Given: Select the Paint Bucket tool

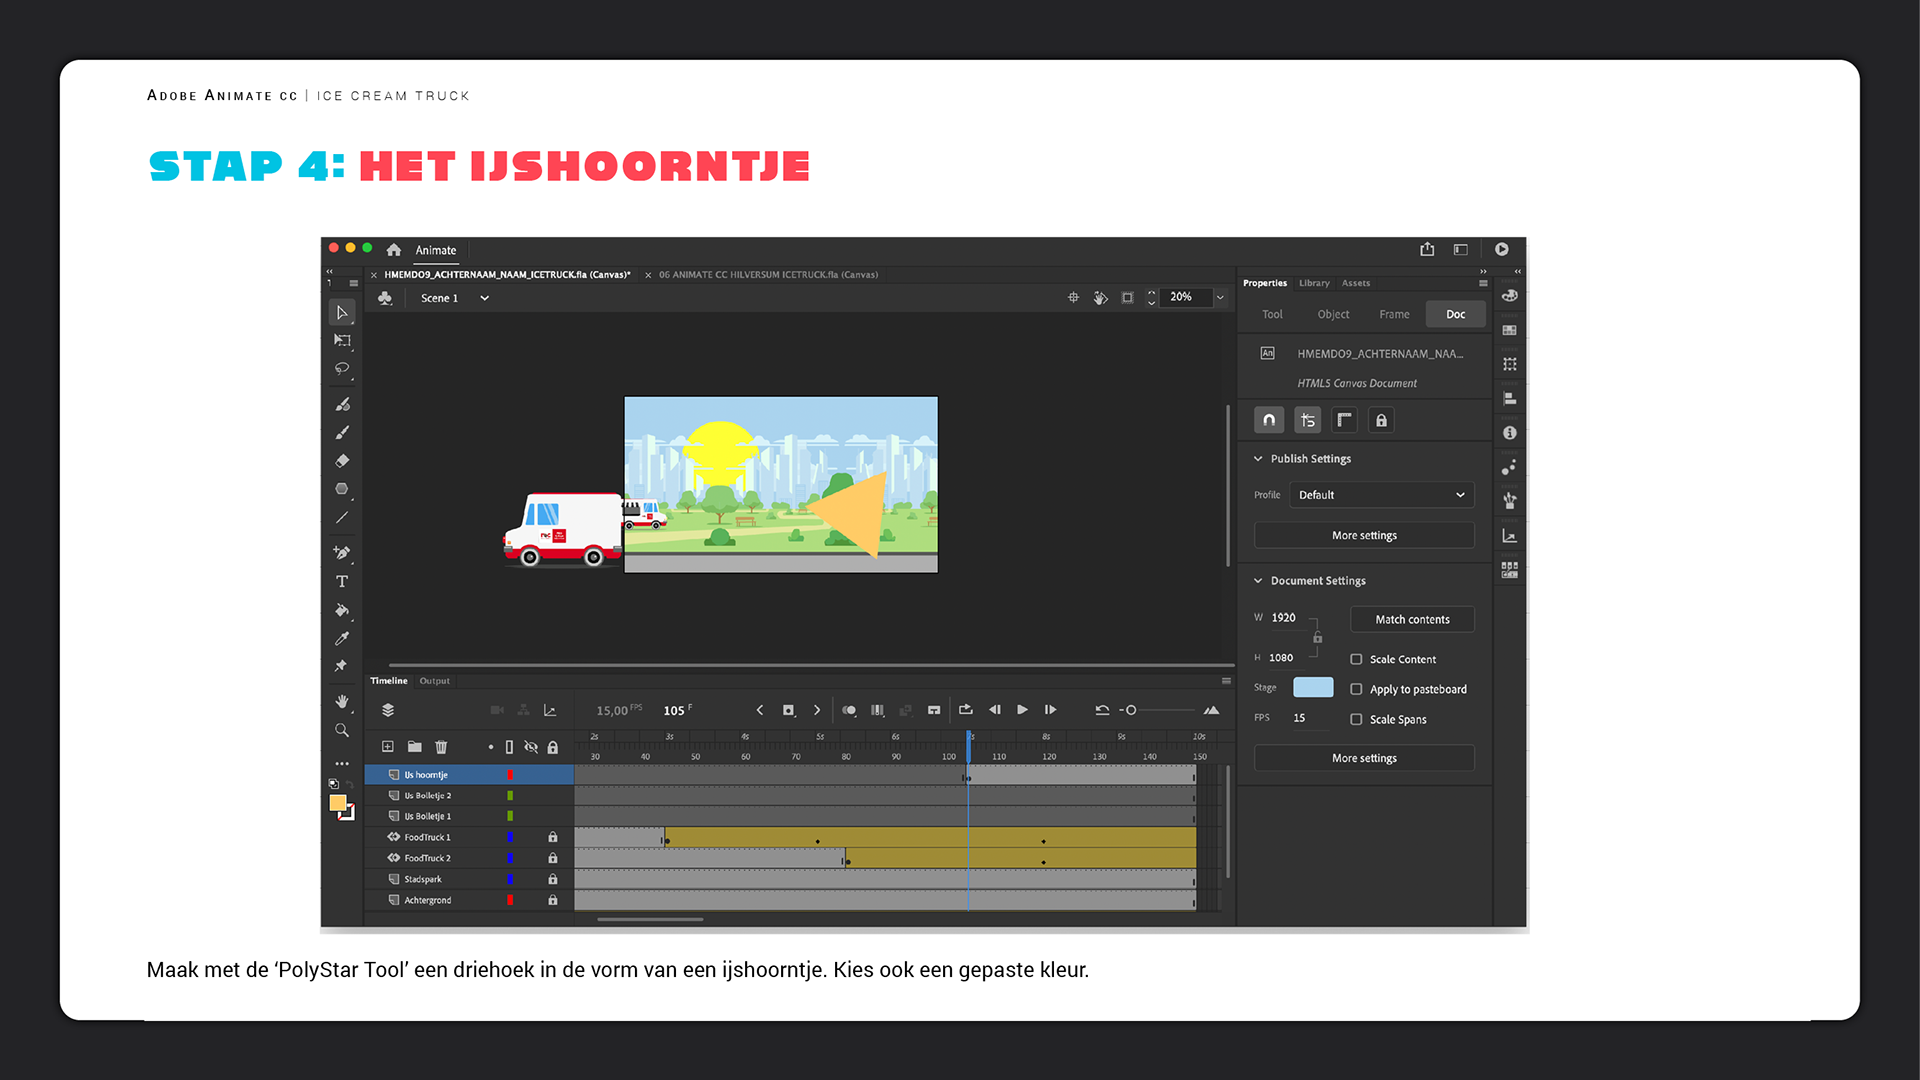Looking at the screenshot, I should (x=342, y=610).
